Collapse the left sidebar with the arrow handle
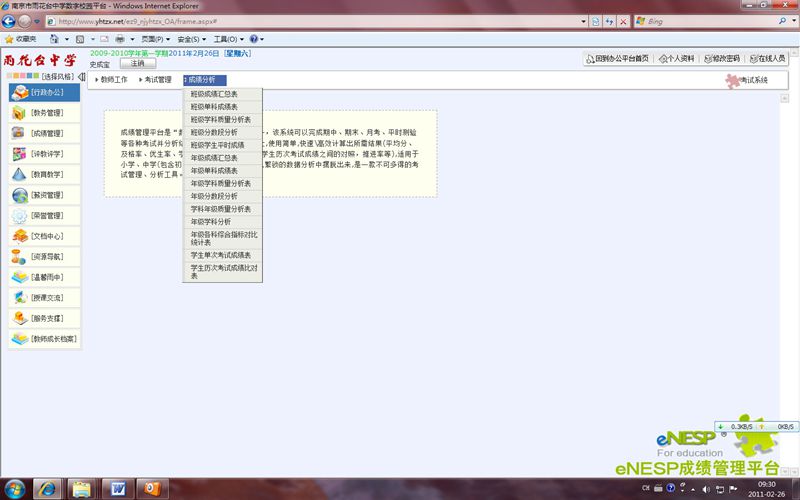The height and width of the screenshot is (500, 800). pyautogui.click(x=82, y=77)
